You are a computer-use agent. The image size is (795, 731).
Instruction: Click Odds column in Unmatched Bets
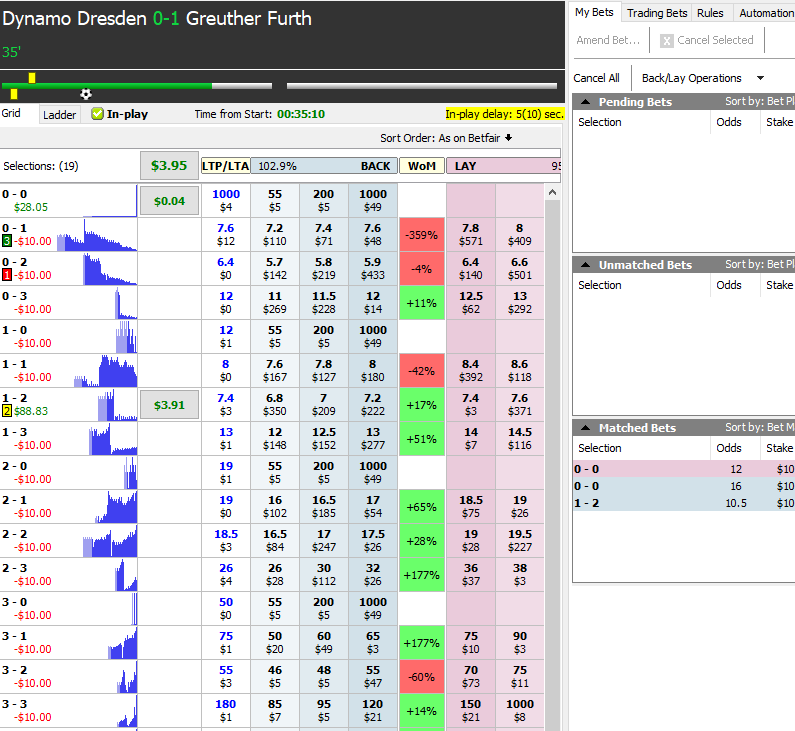coord(729,285)
